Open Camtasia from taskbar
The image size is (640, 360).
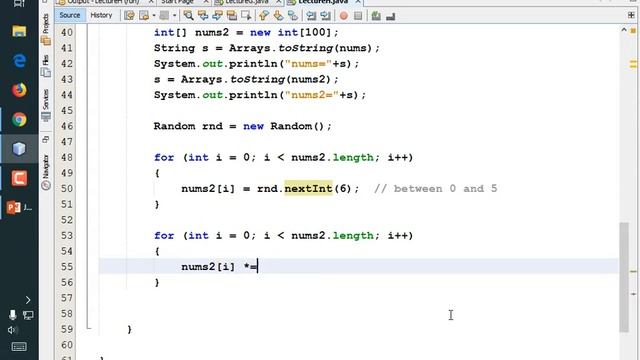[x=19, y=178]
